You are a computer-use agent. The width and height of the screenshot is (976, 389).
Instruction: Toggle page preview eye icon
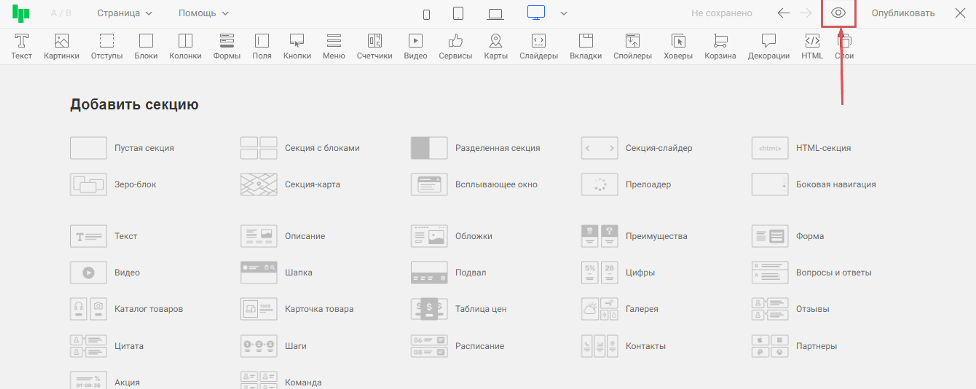point(838,13)
